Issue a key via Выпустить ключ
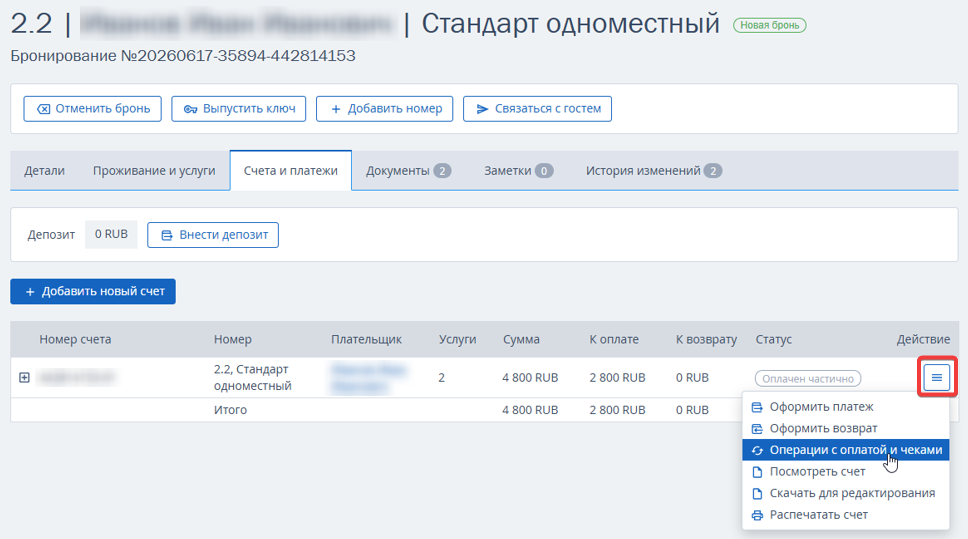Screen dimensions: 968x539 [238, 109]
